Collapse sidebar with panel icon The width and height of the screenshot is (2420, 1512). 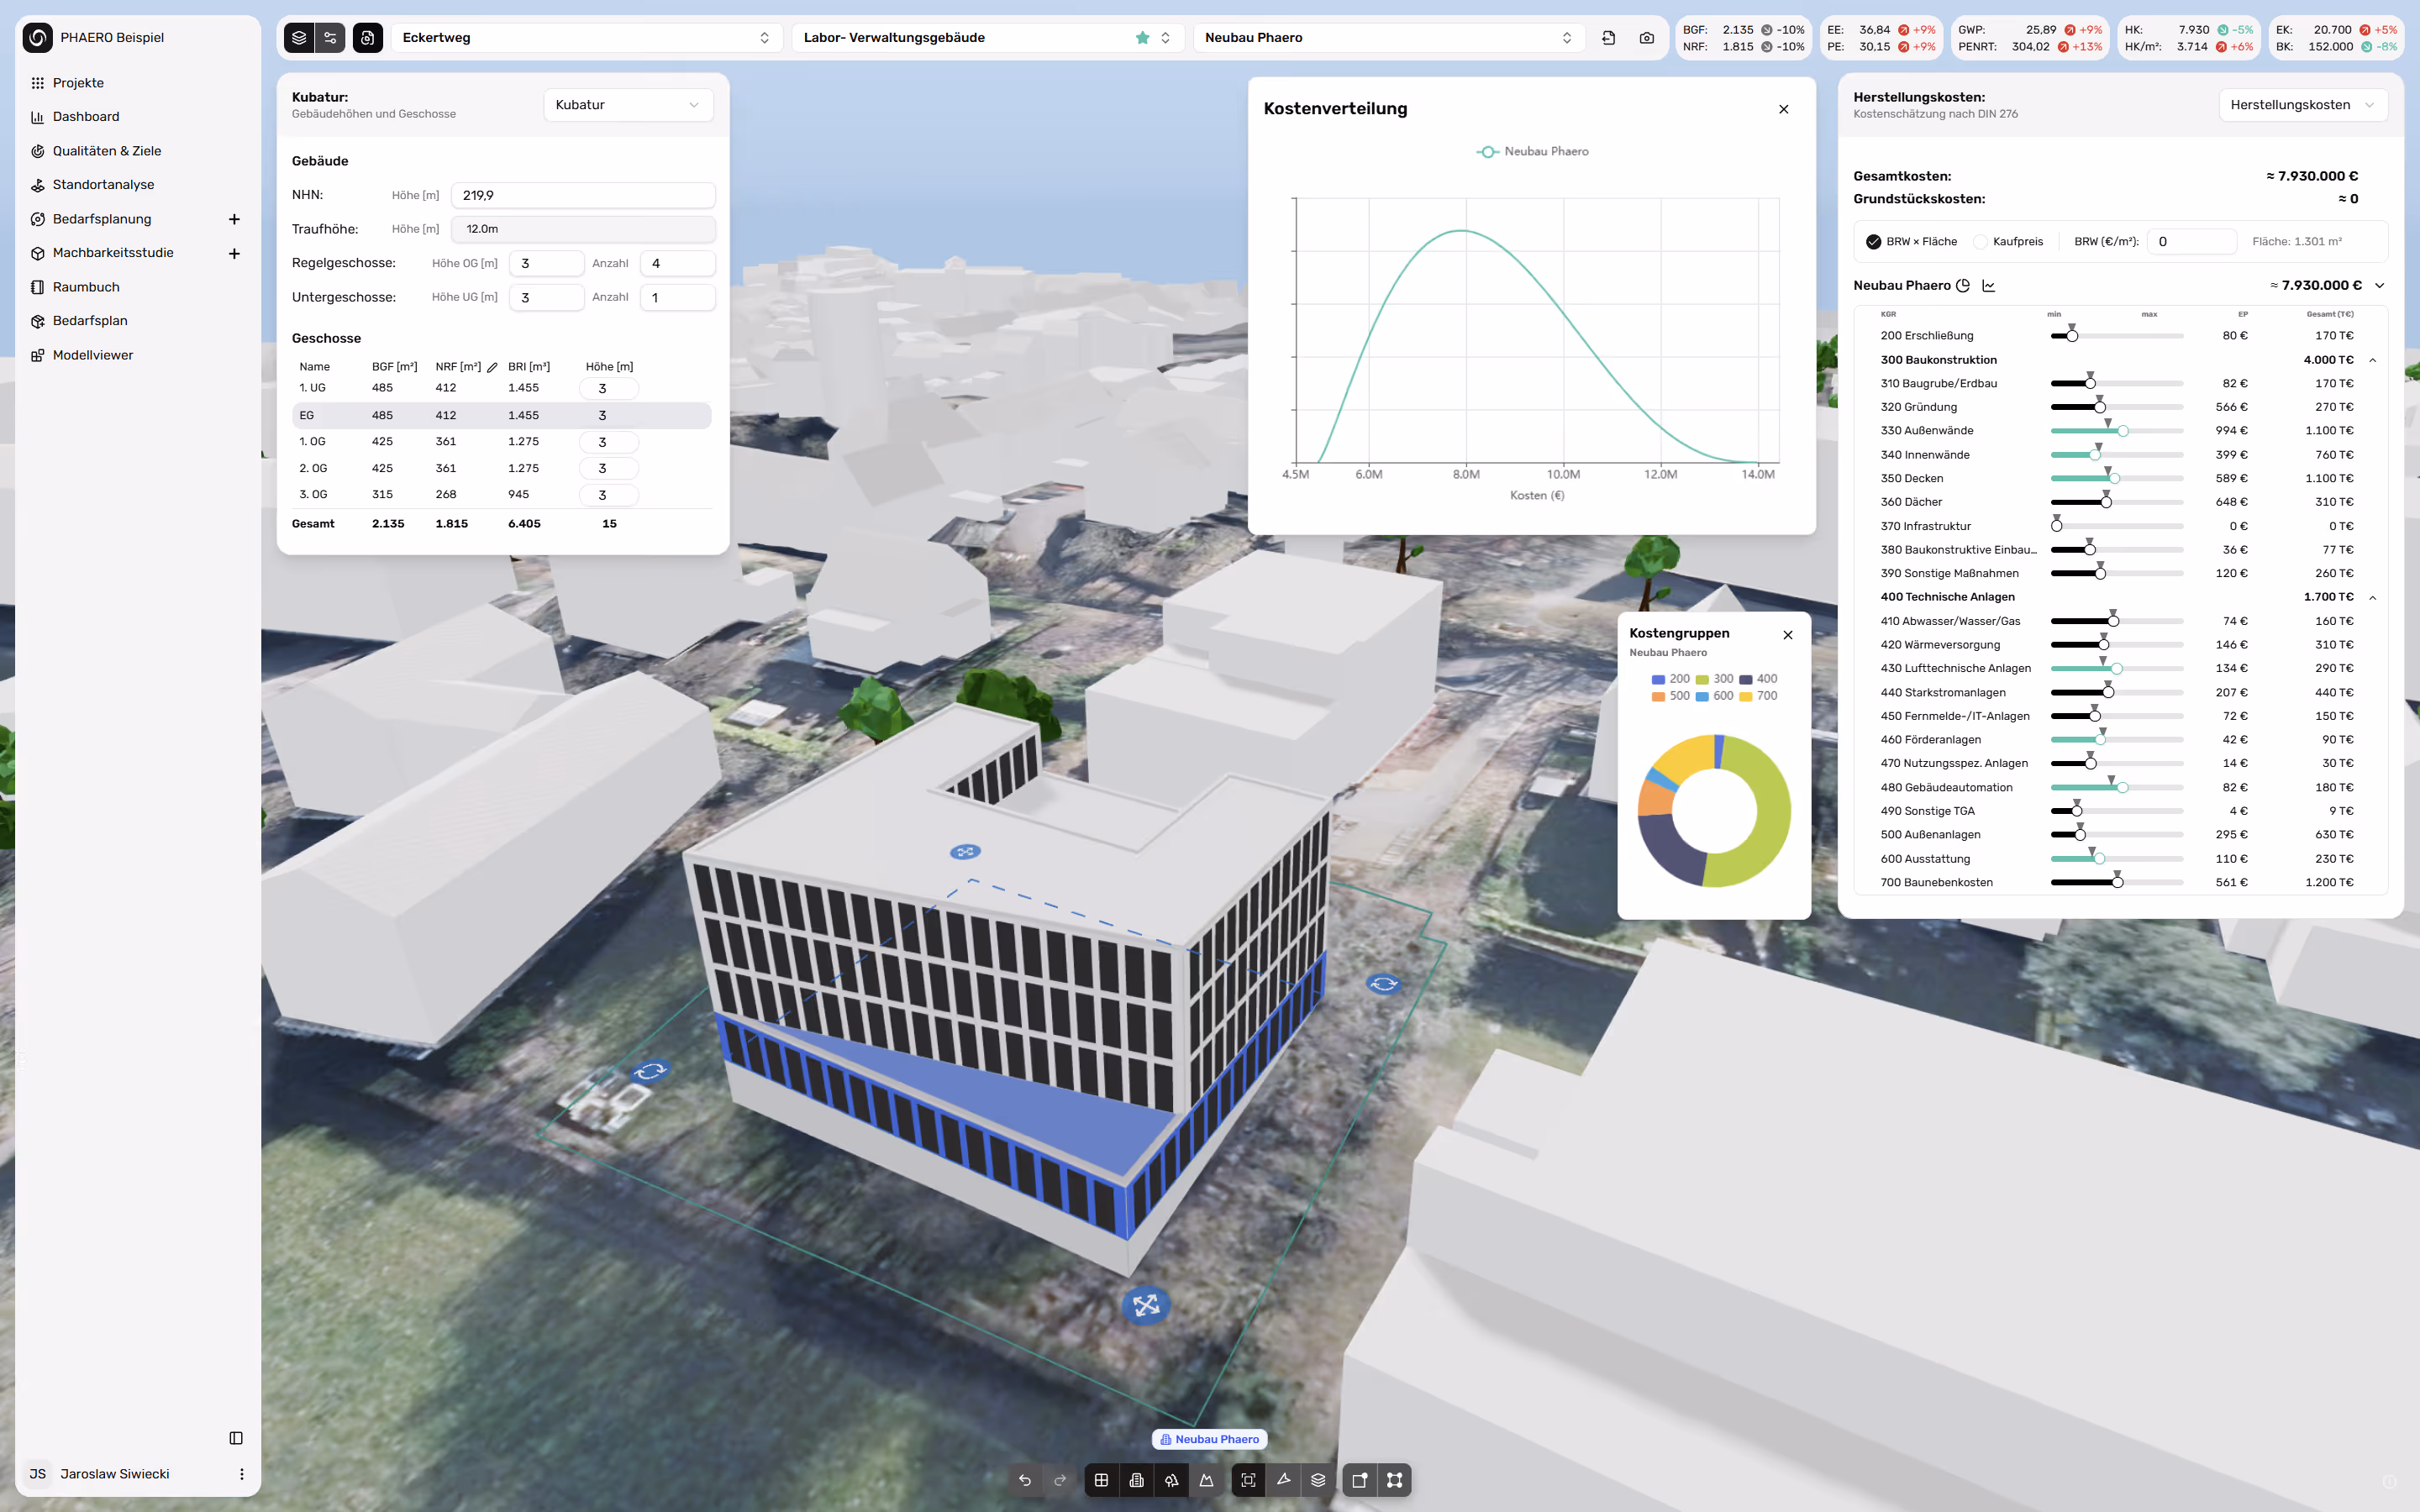[x=236, y=1438]
